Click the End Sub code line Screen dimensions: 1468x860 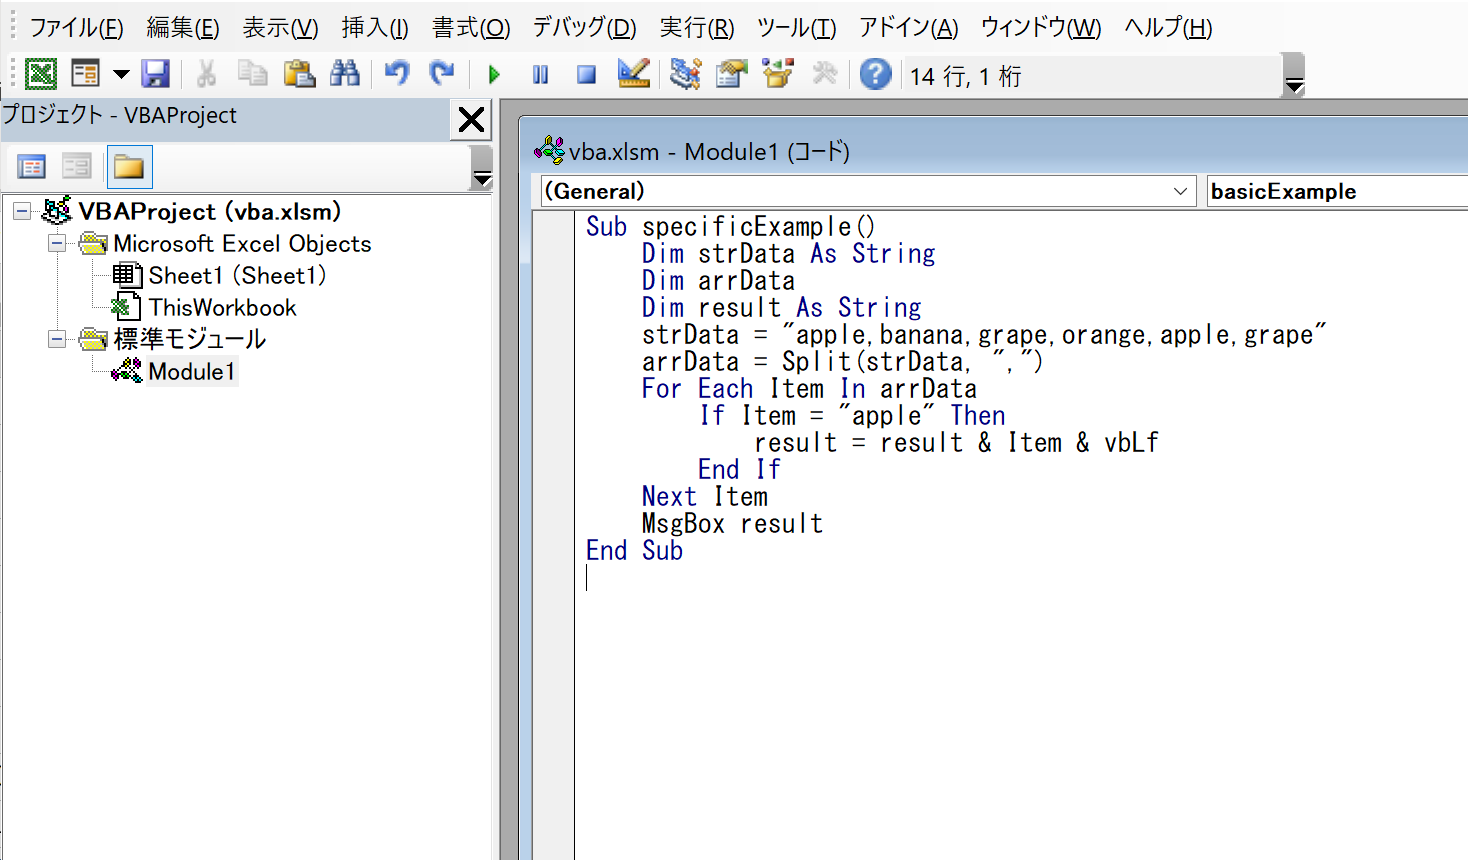pyautogui.click(x=634, y=550)
